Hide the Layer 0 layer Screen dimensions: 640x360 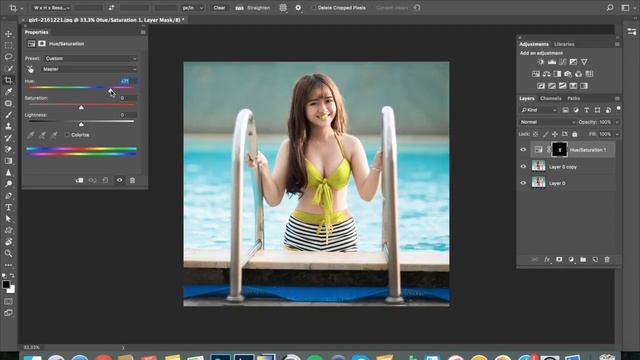[x=523, y=183]
